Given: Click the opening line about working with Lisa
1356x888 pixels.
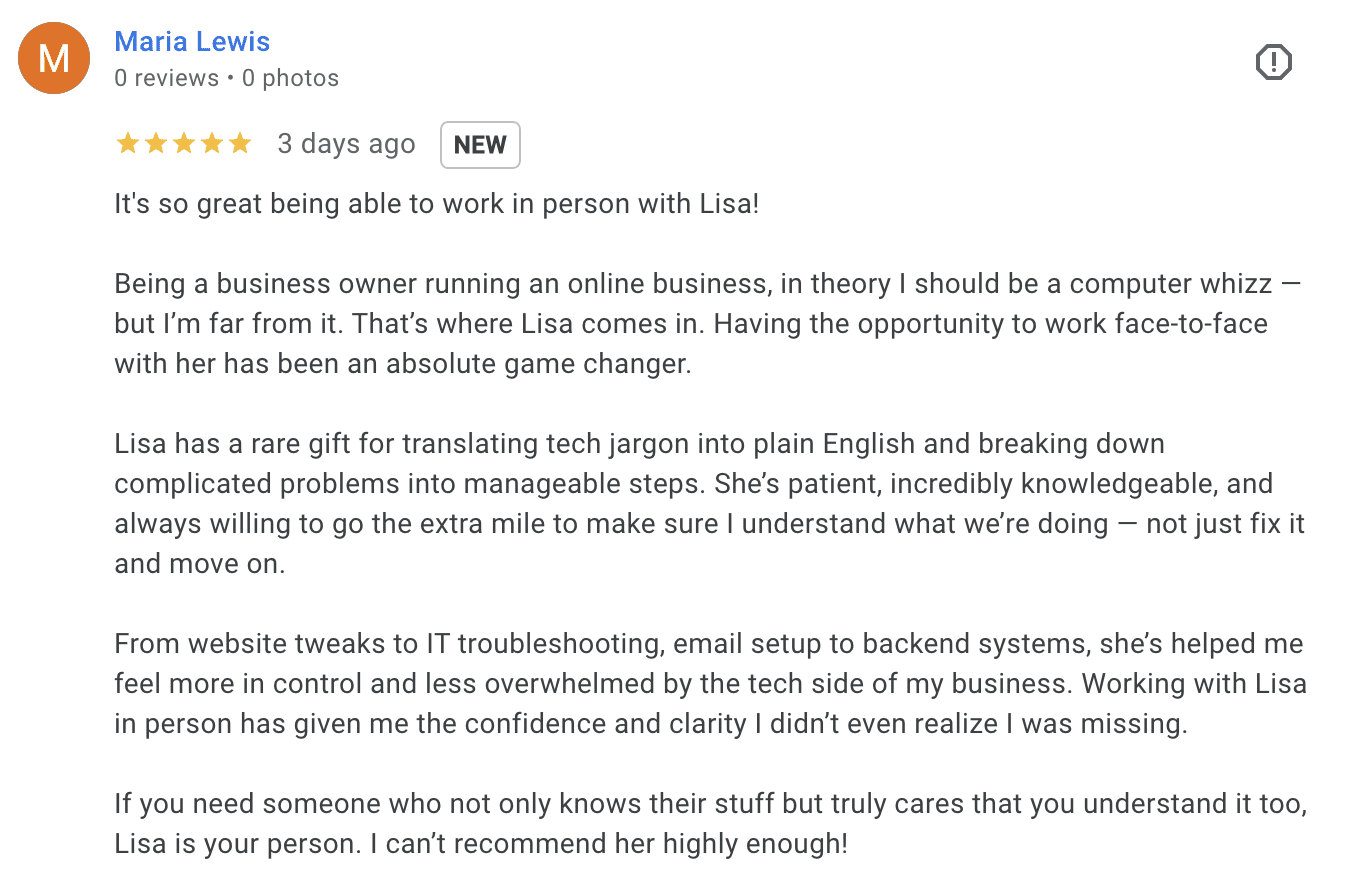Looking at the screenshot, I should point(437,204).
